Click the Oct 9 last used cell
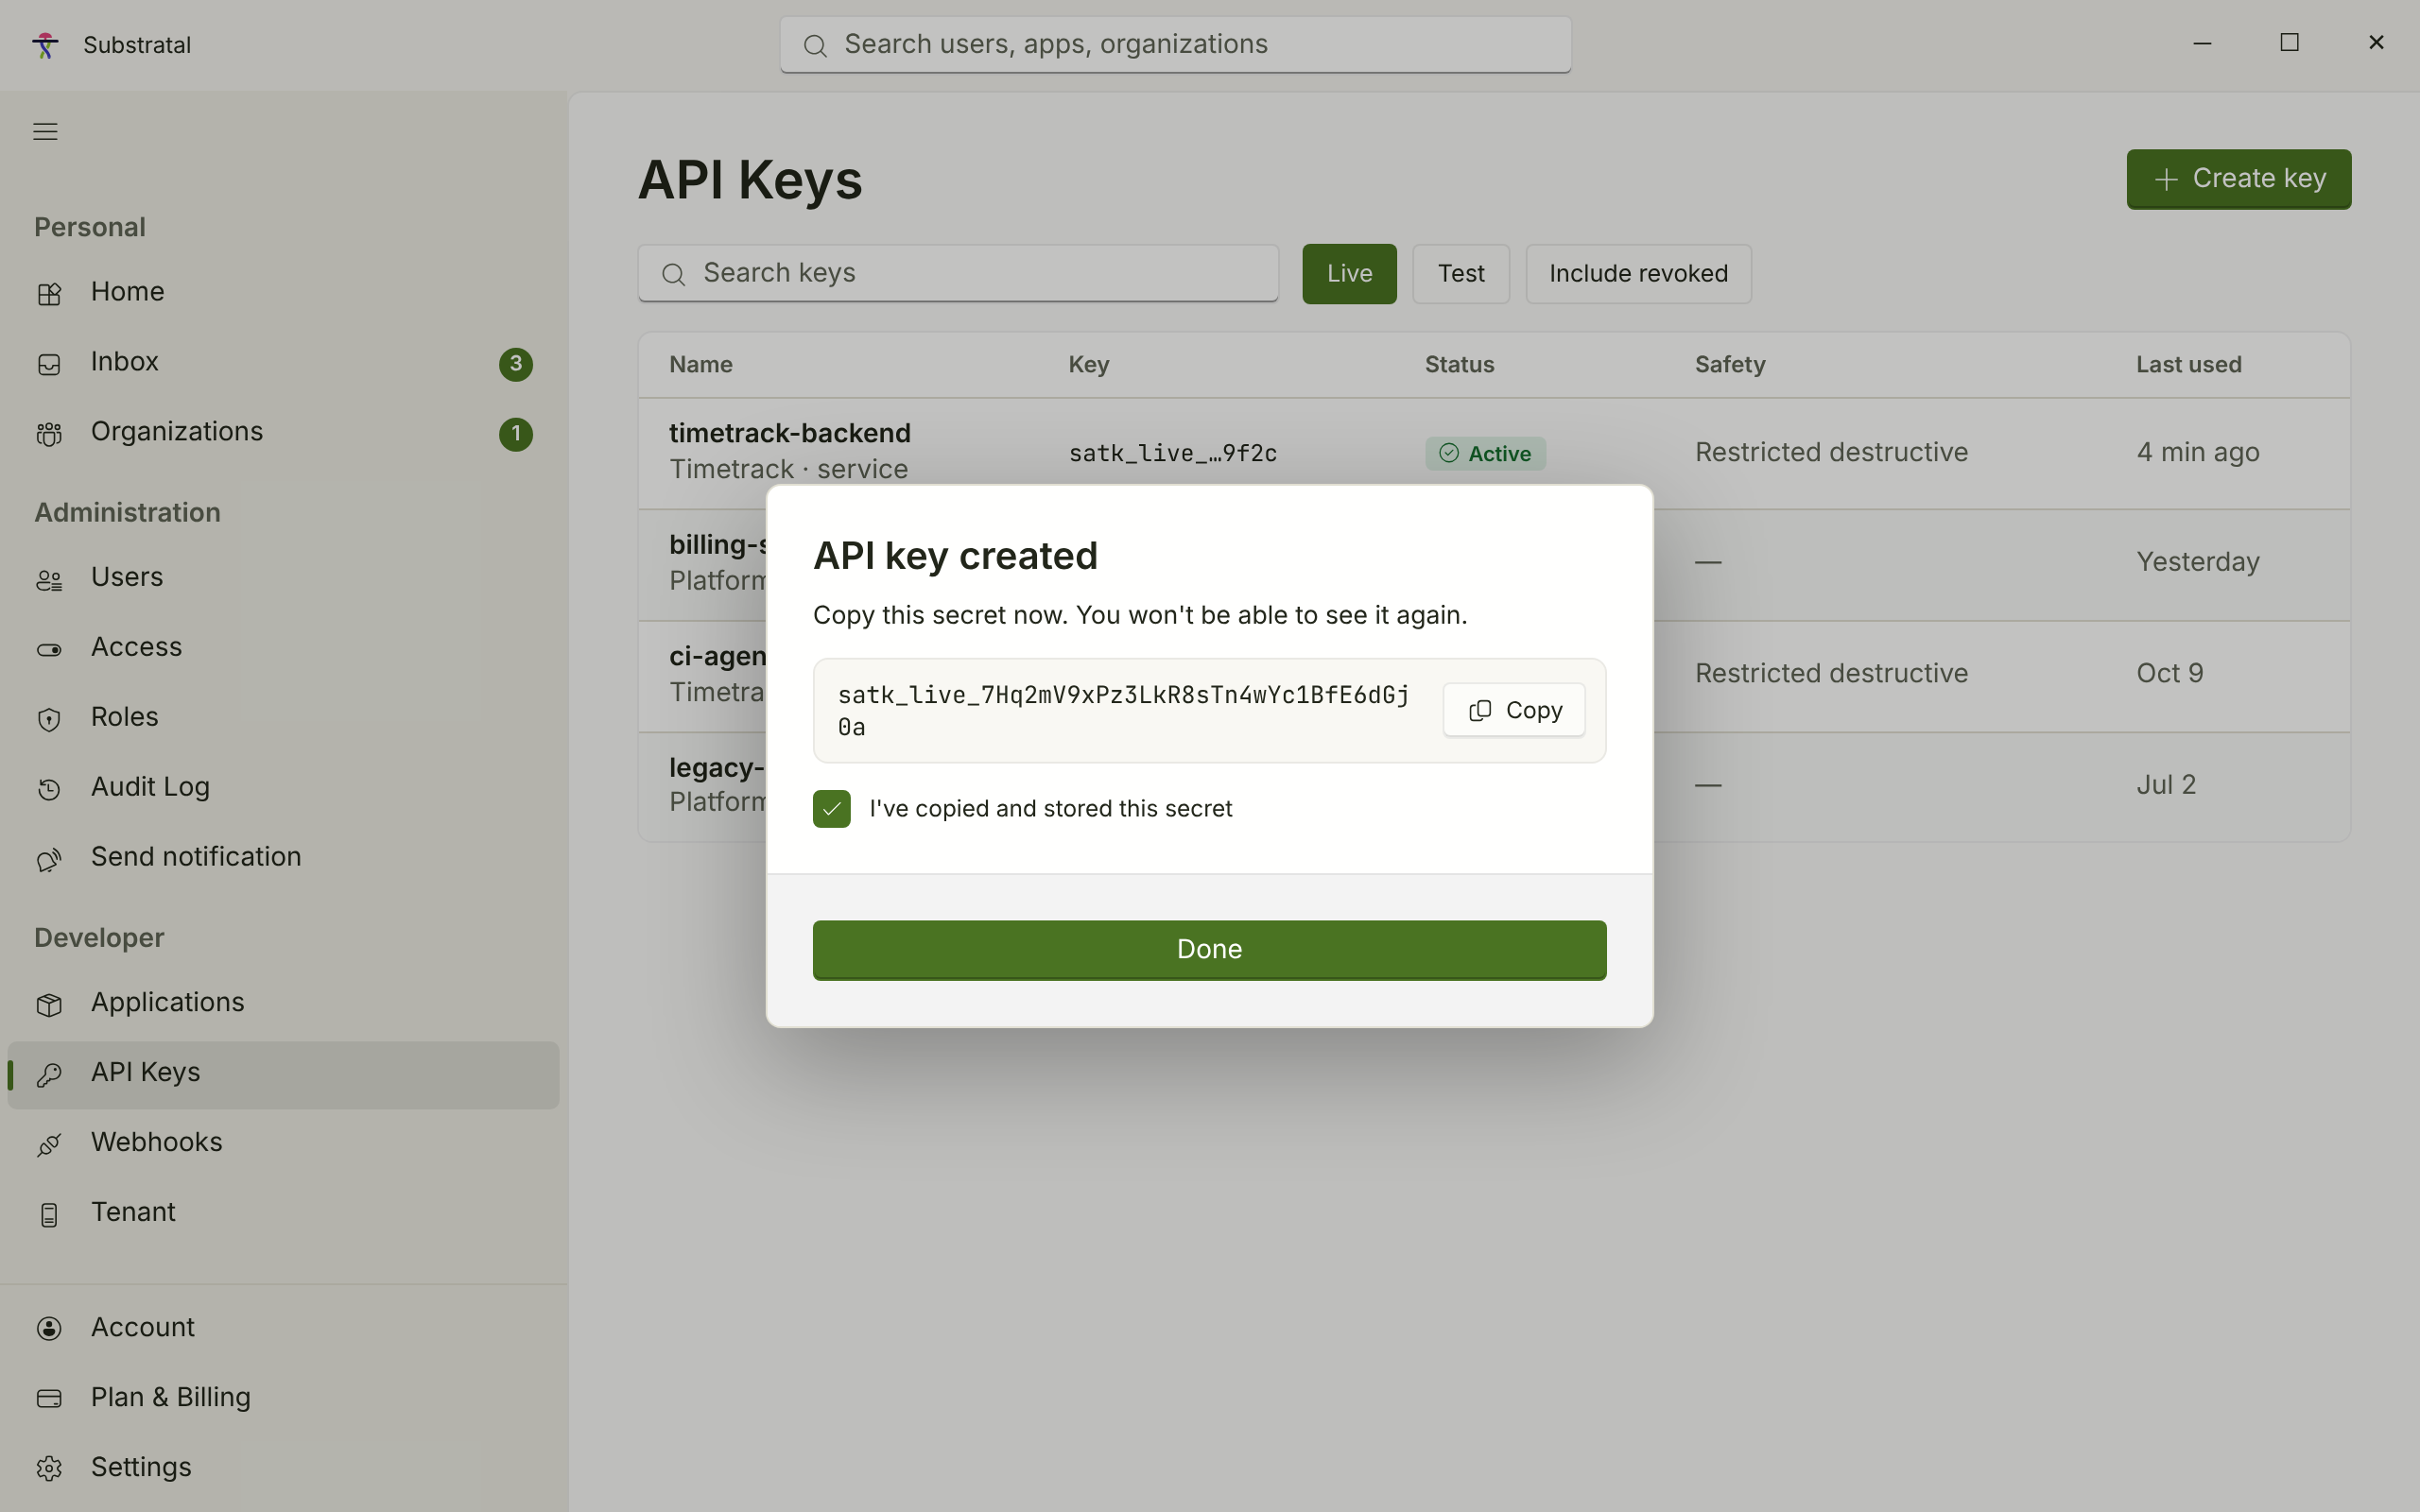Image resolution: width=2420 pixels, height=1512 pixels. [2169, 673]
